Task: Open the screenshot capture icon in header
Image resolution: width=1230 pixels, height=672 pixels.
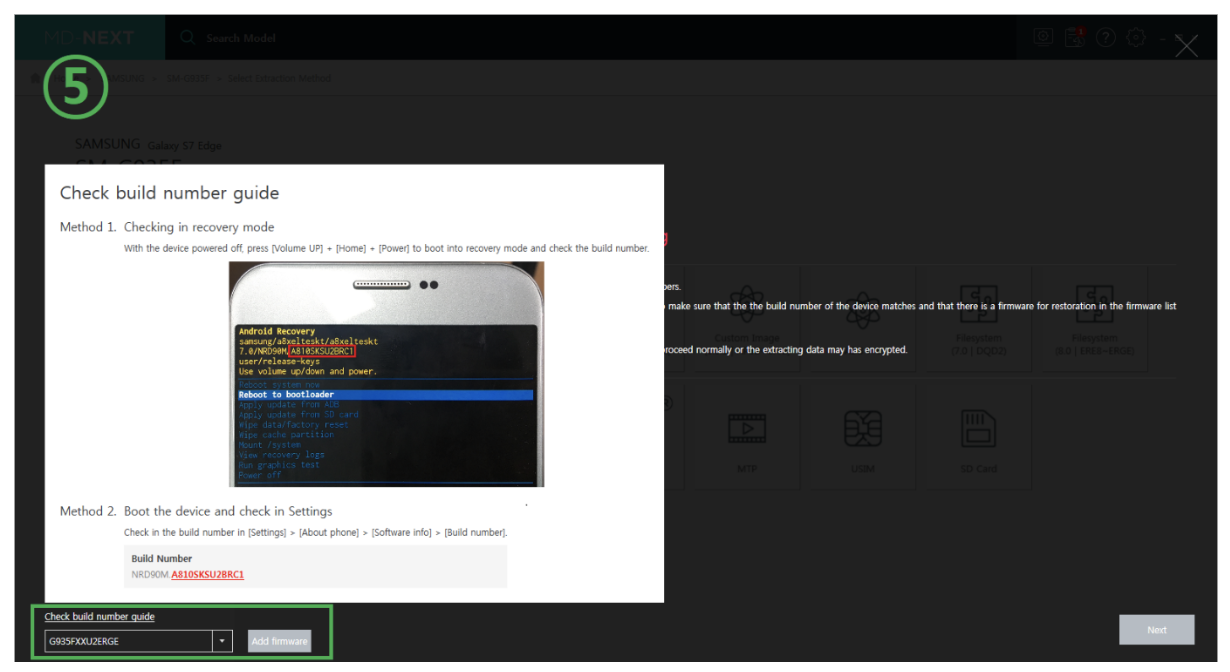Action: [x=1043, y=38]
